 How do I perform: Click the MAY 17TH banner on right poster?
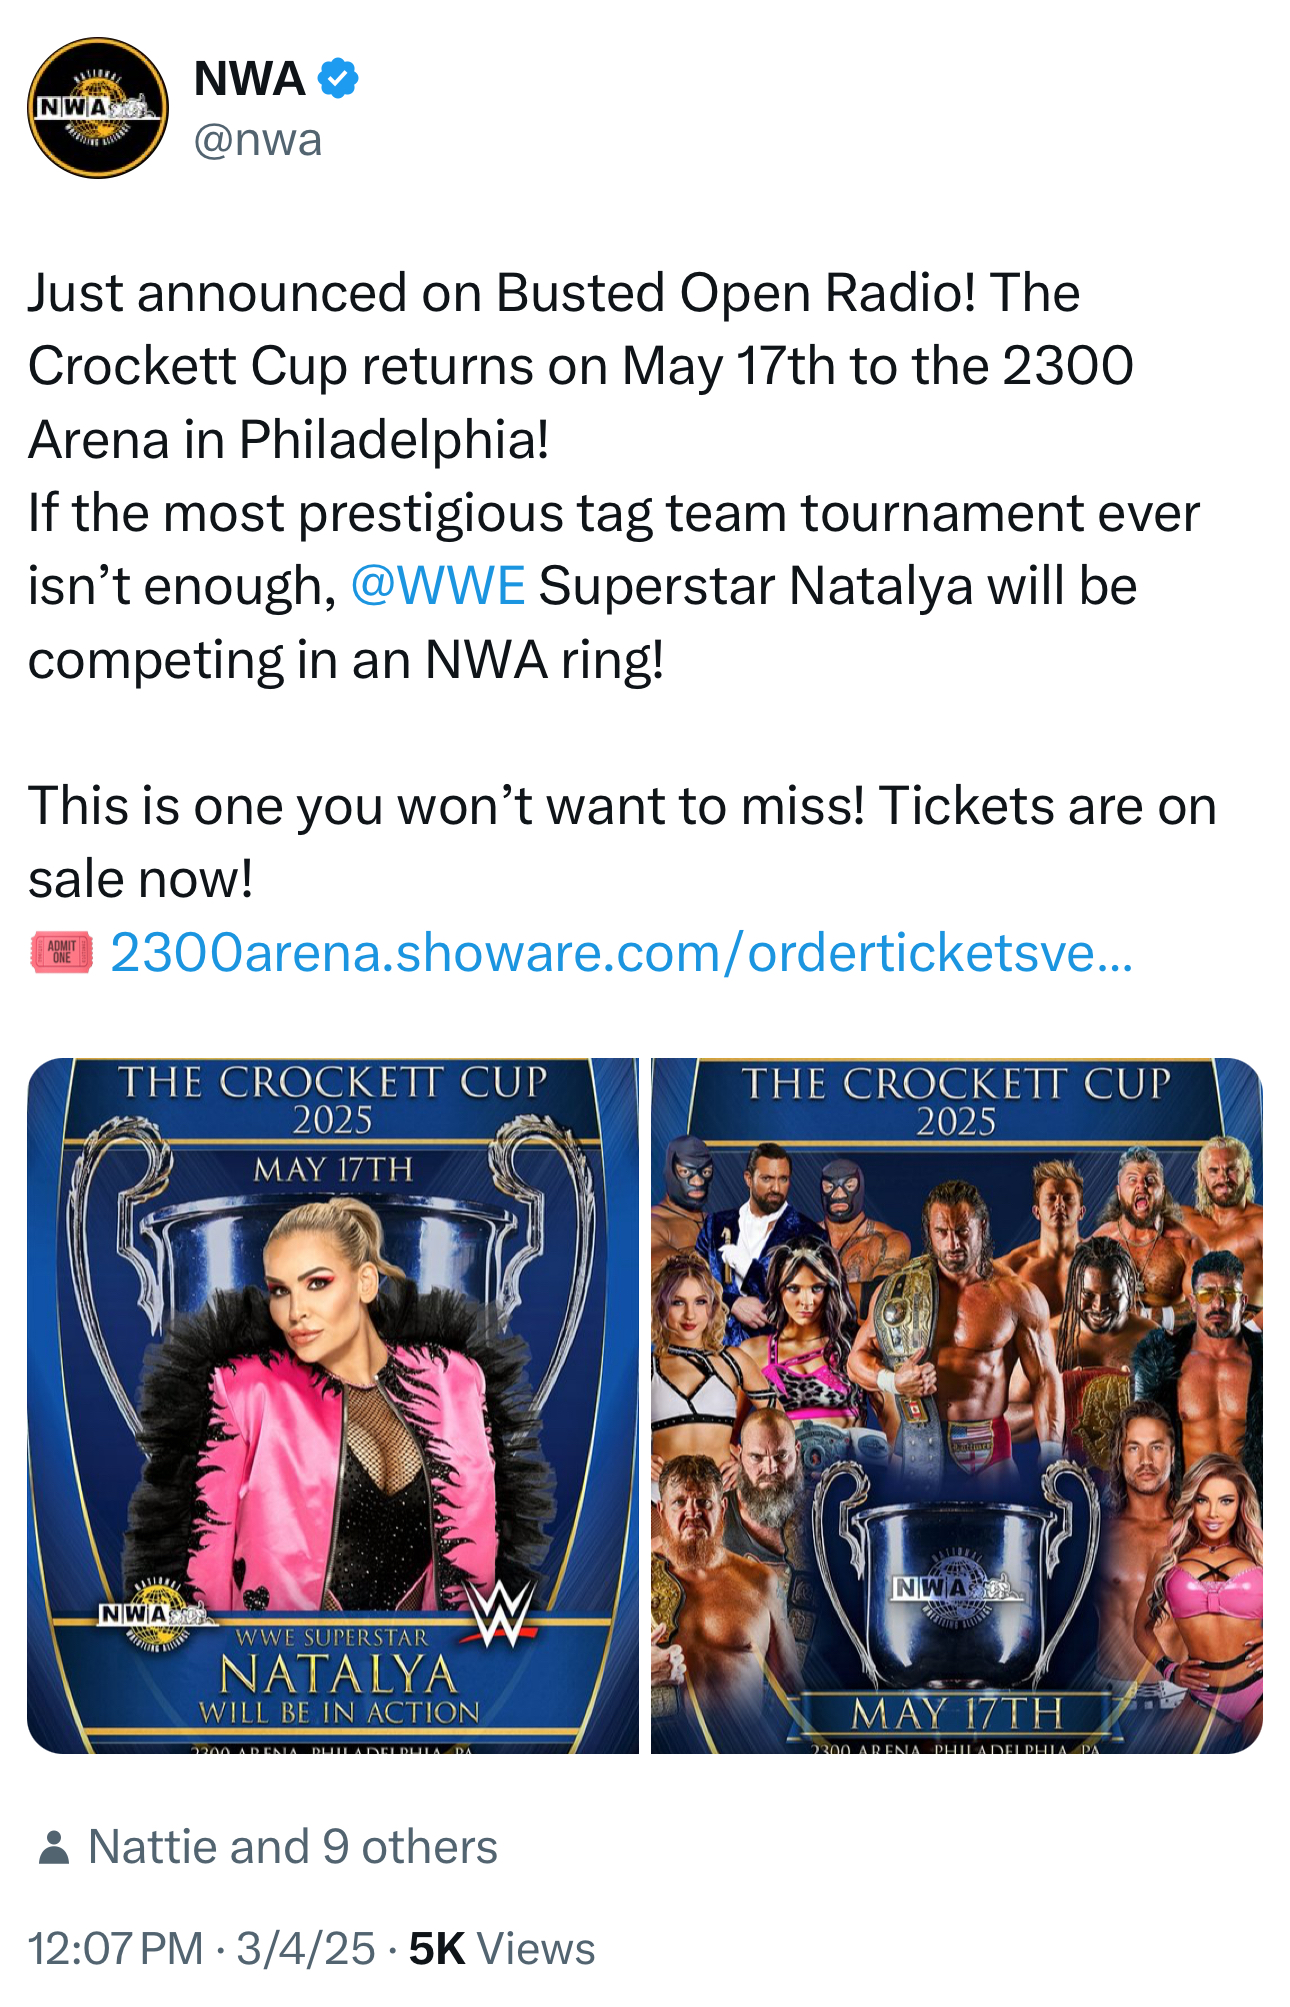957,1714
